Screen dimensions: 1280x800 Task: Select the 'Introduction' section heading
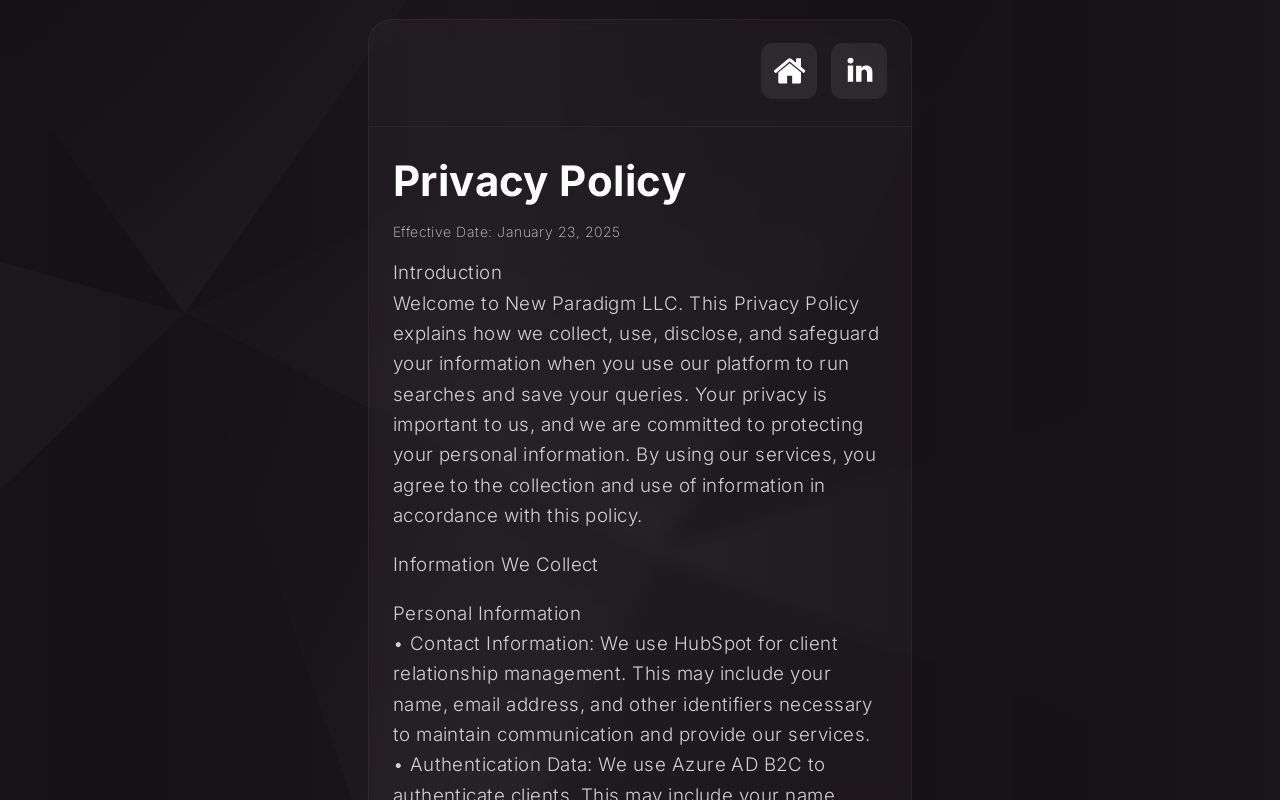pos(447,272)
